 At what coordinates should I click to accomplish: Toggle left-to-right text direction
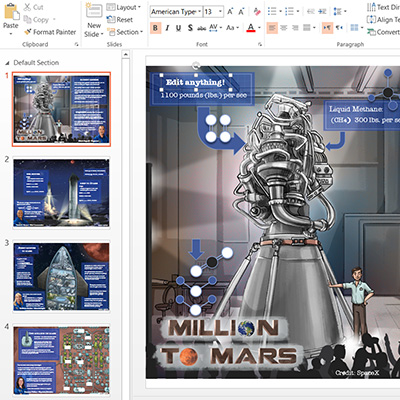coord(327,28)
